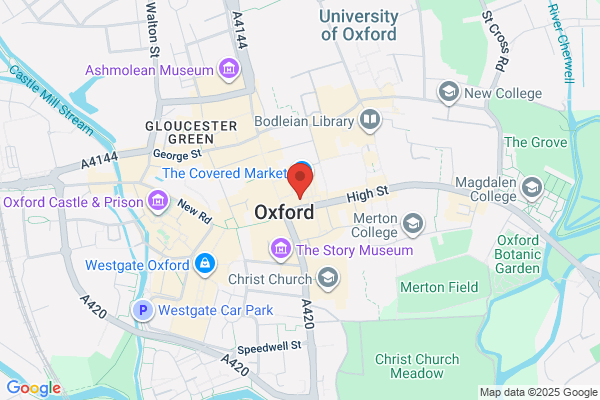The image size is (600, 400).
Task: Click the Merton Field green area label
Action: (x=439, y=287)
